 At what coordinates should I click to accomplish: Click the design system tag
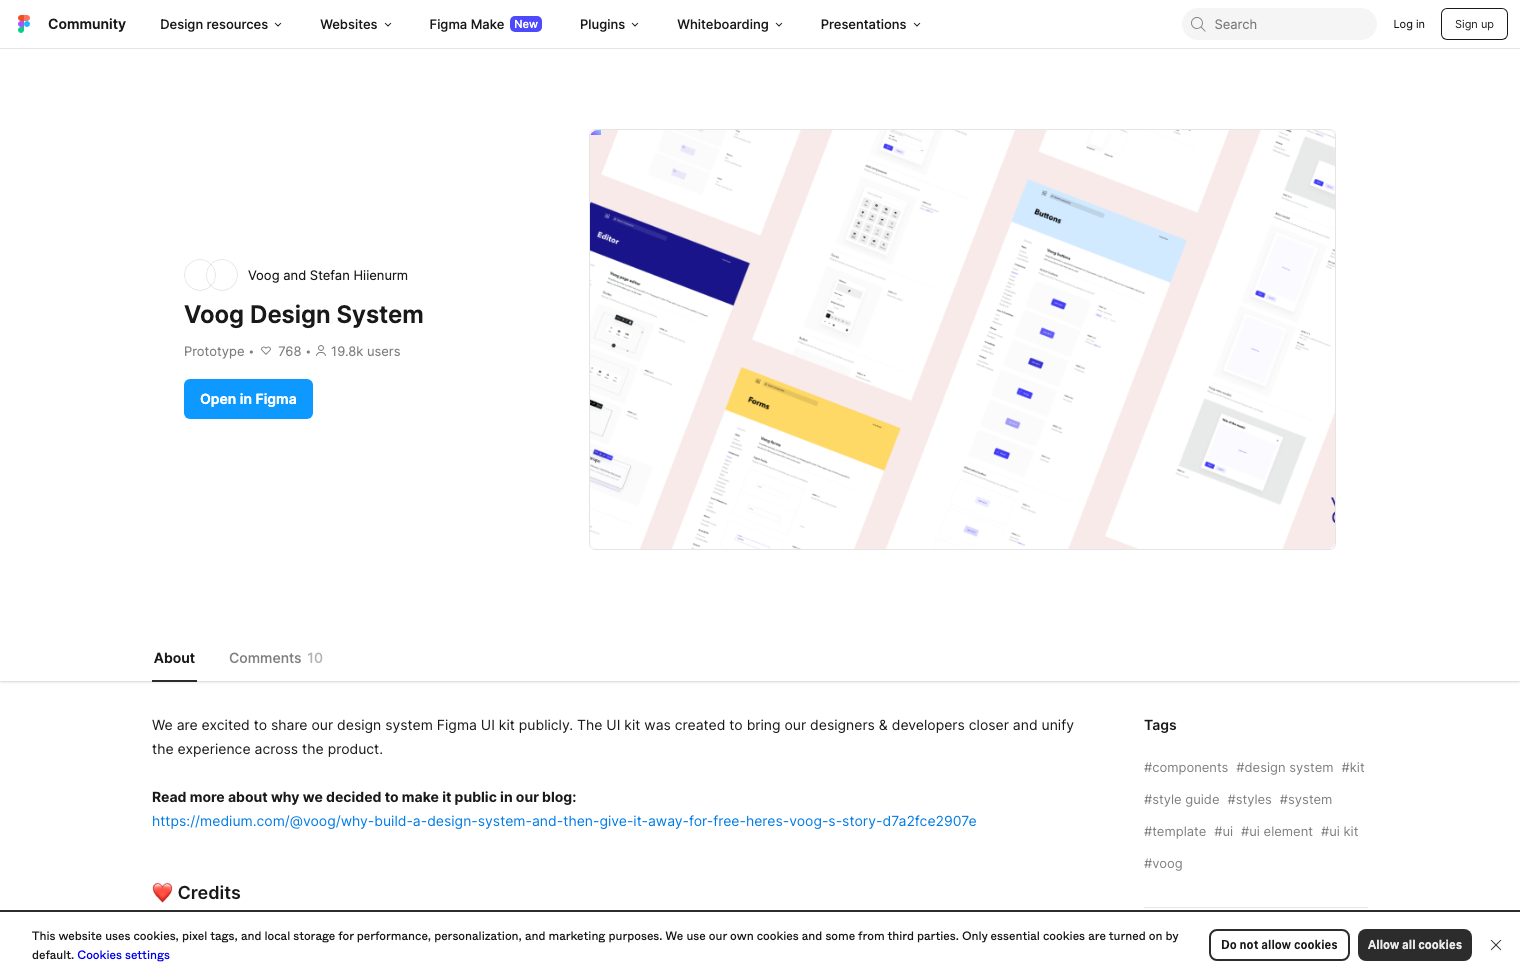[x=1285, y=767]
